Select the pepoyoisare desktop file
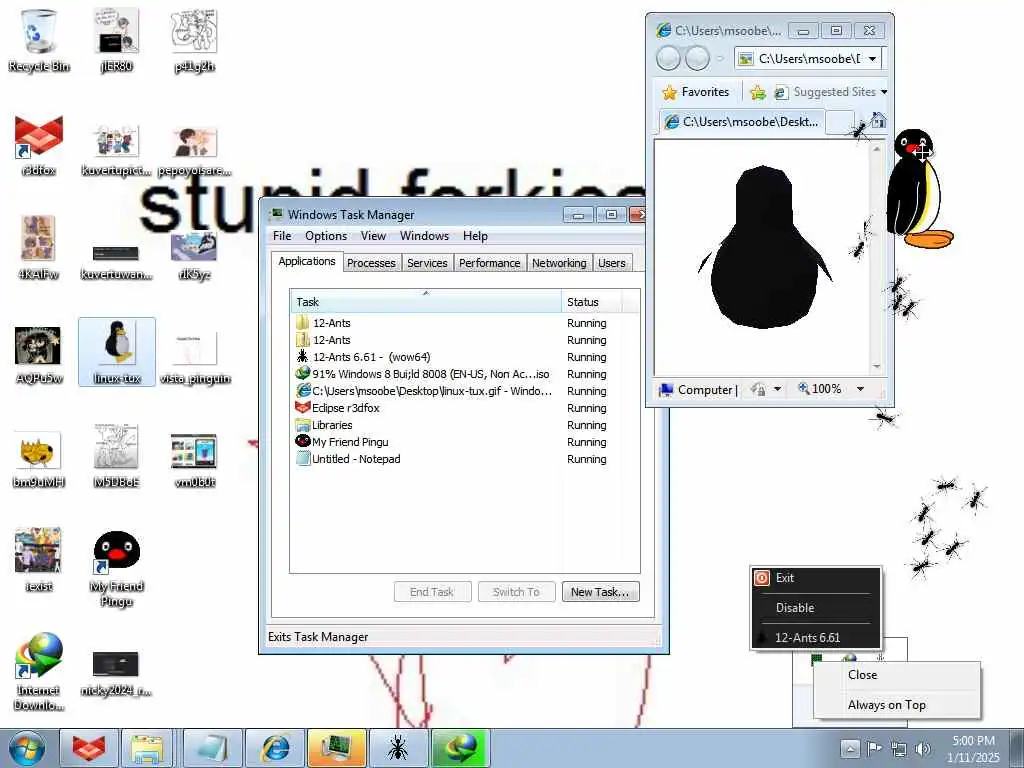The height and width of the screenshot is (768, 1024). point(195,150)
